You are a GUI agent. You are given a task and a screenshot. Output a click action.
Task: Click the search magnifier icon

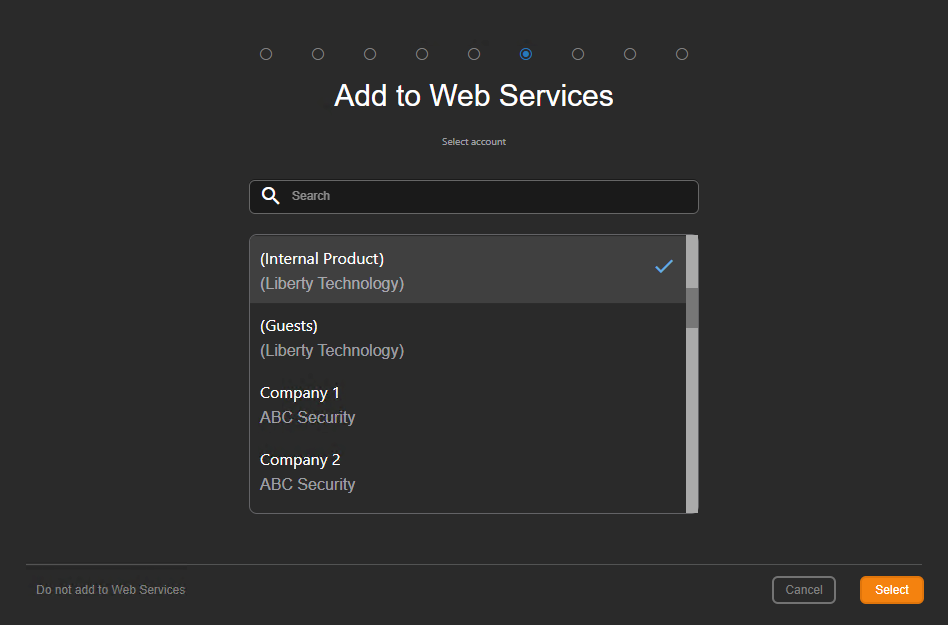pos(270,196)
